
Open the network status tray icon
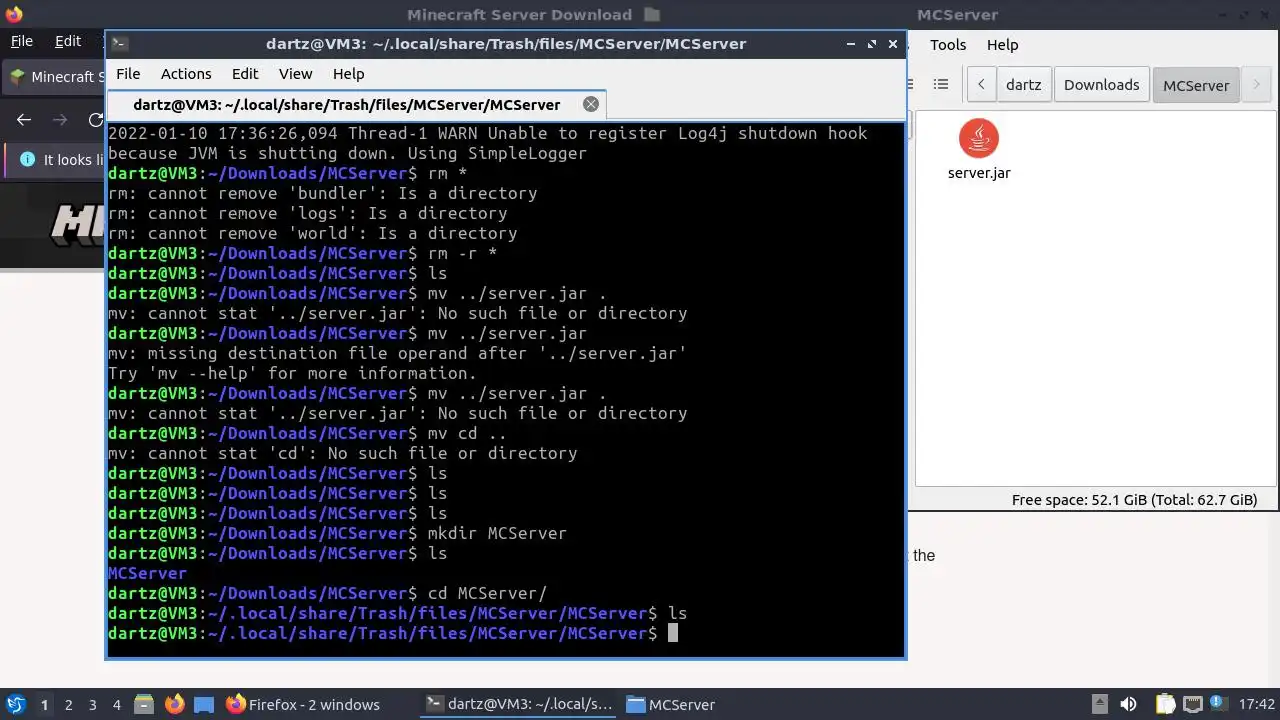pyautogui.click(x=1192, y=704)
